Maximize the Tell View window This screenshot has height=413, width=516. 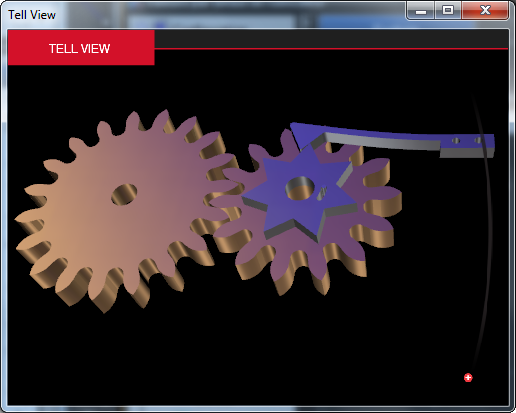[x=448, y=11]
